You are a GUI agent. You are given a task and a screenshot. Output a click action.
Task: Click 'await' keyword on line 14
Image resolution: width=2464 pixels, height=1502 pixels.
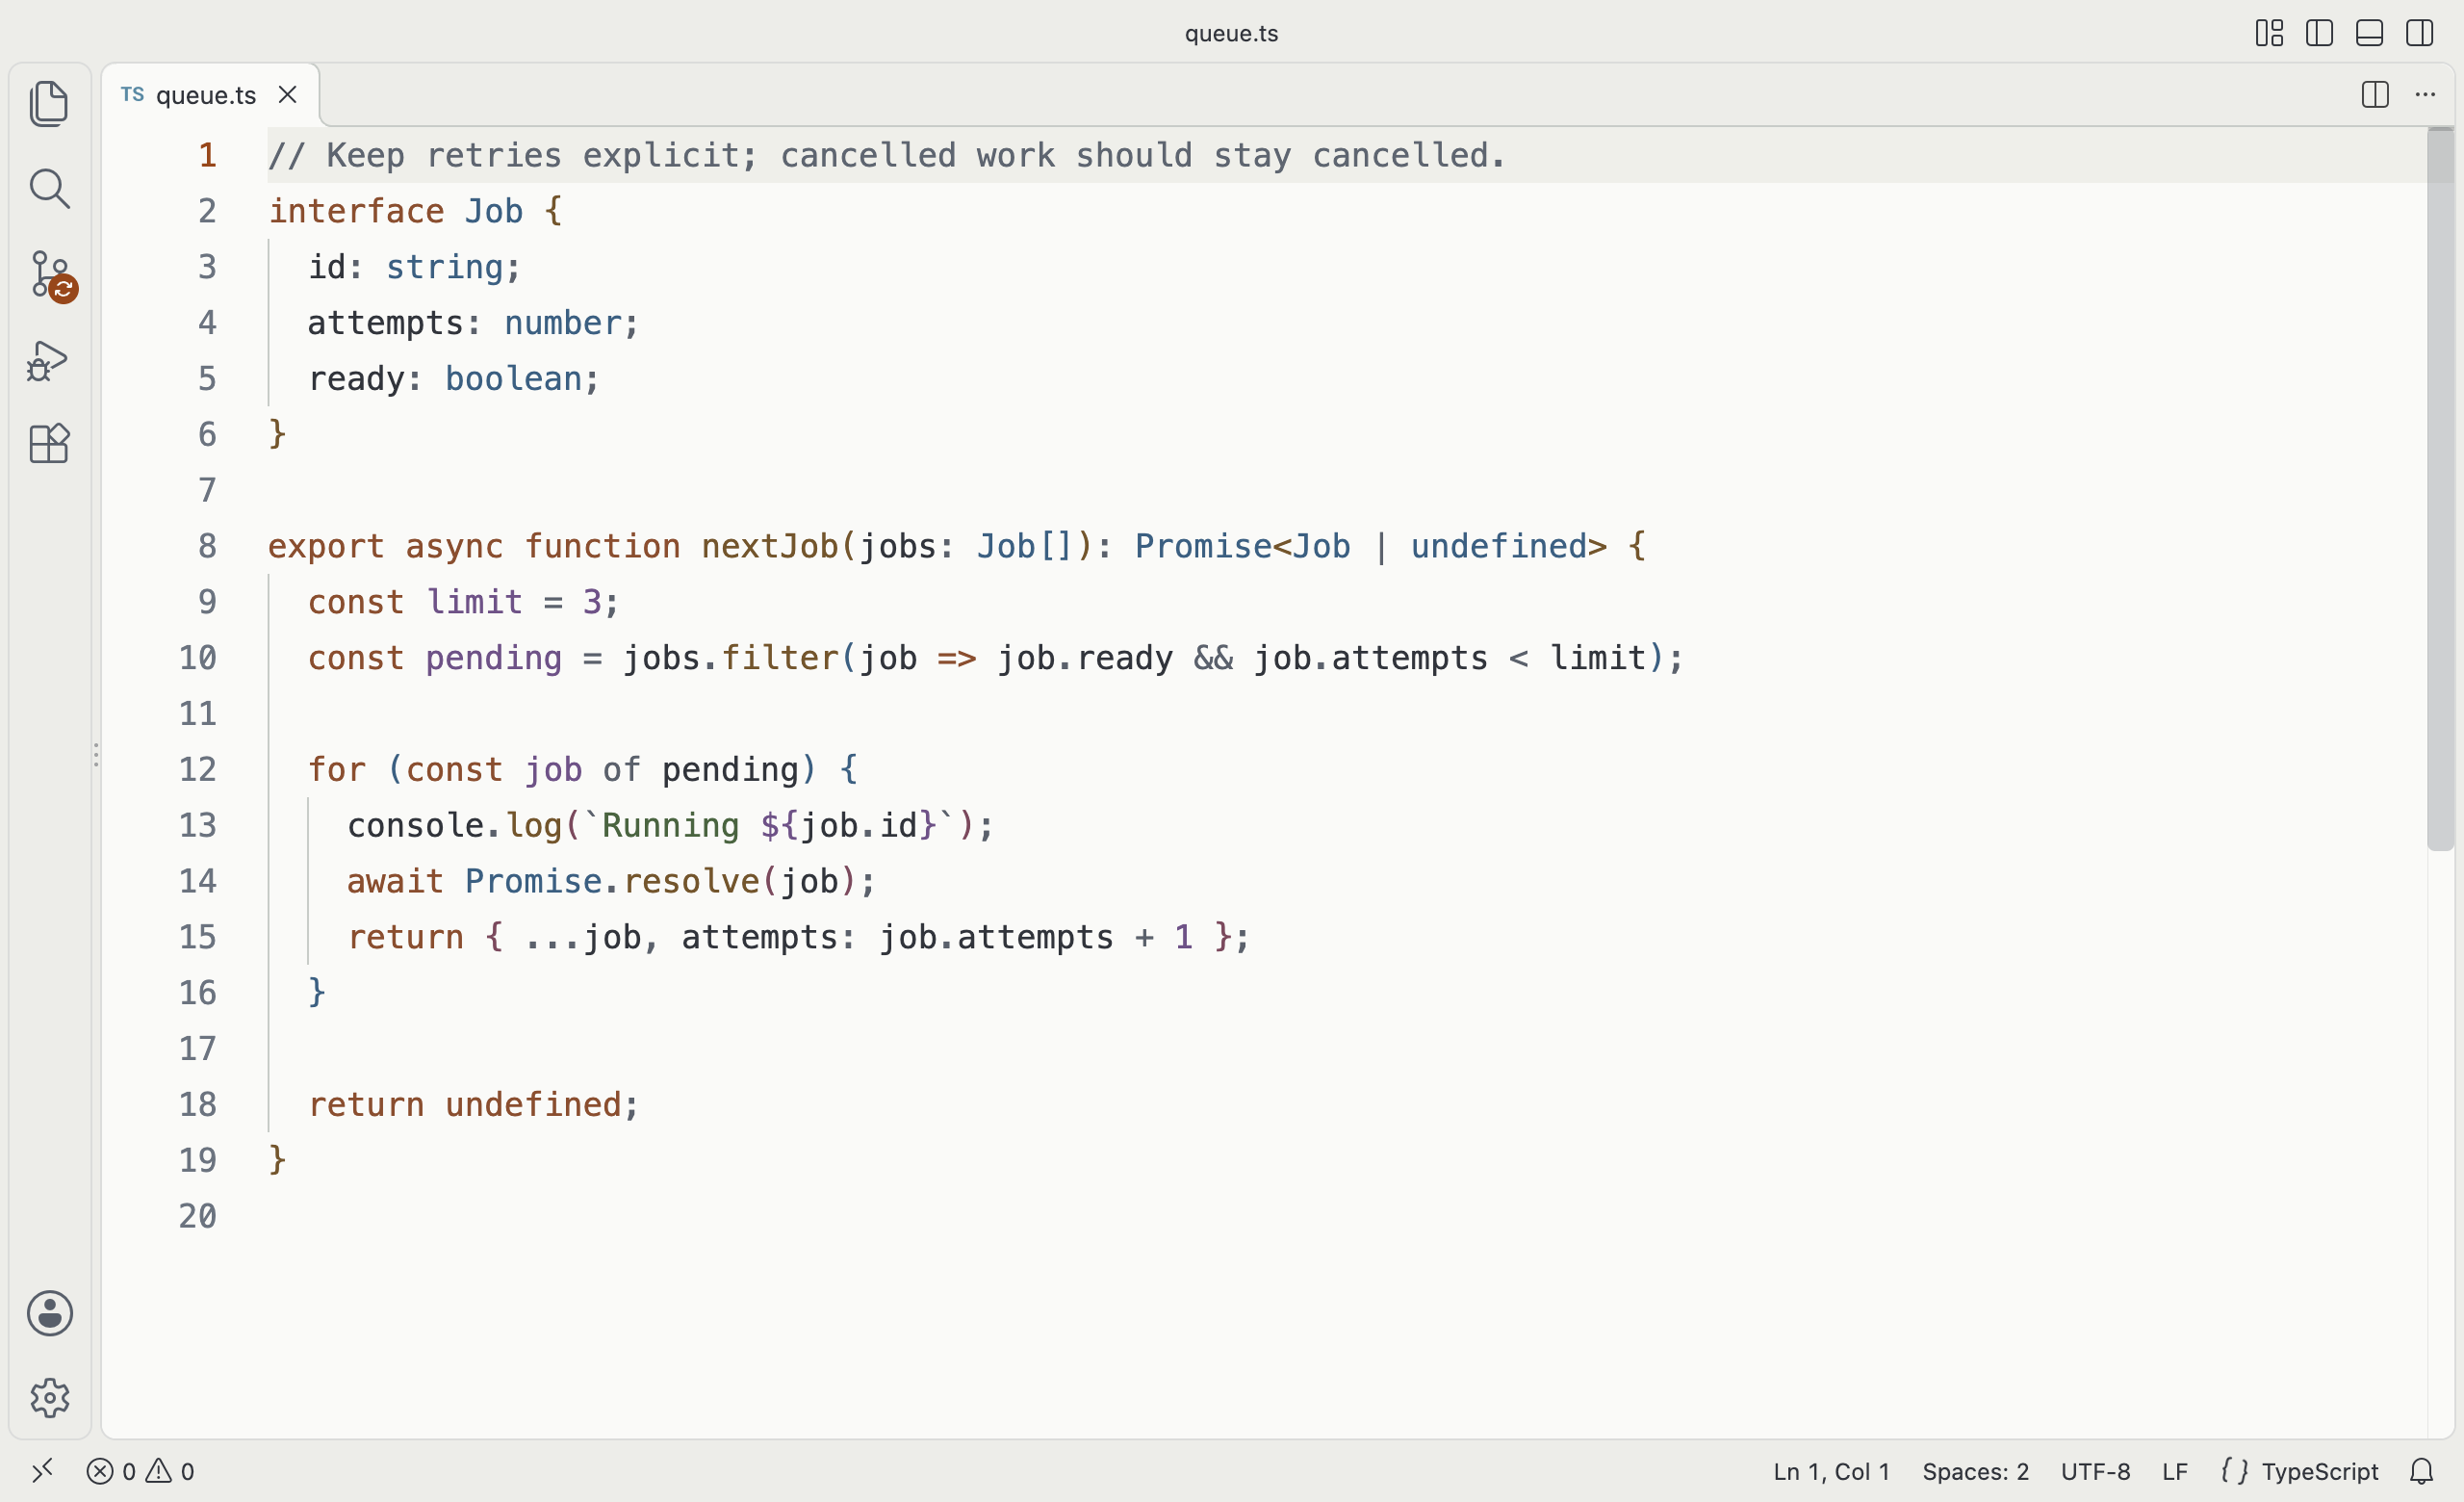[395, 881]
